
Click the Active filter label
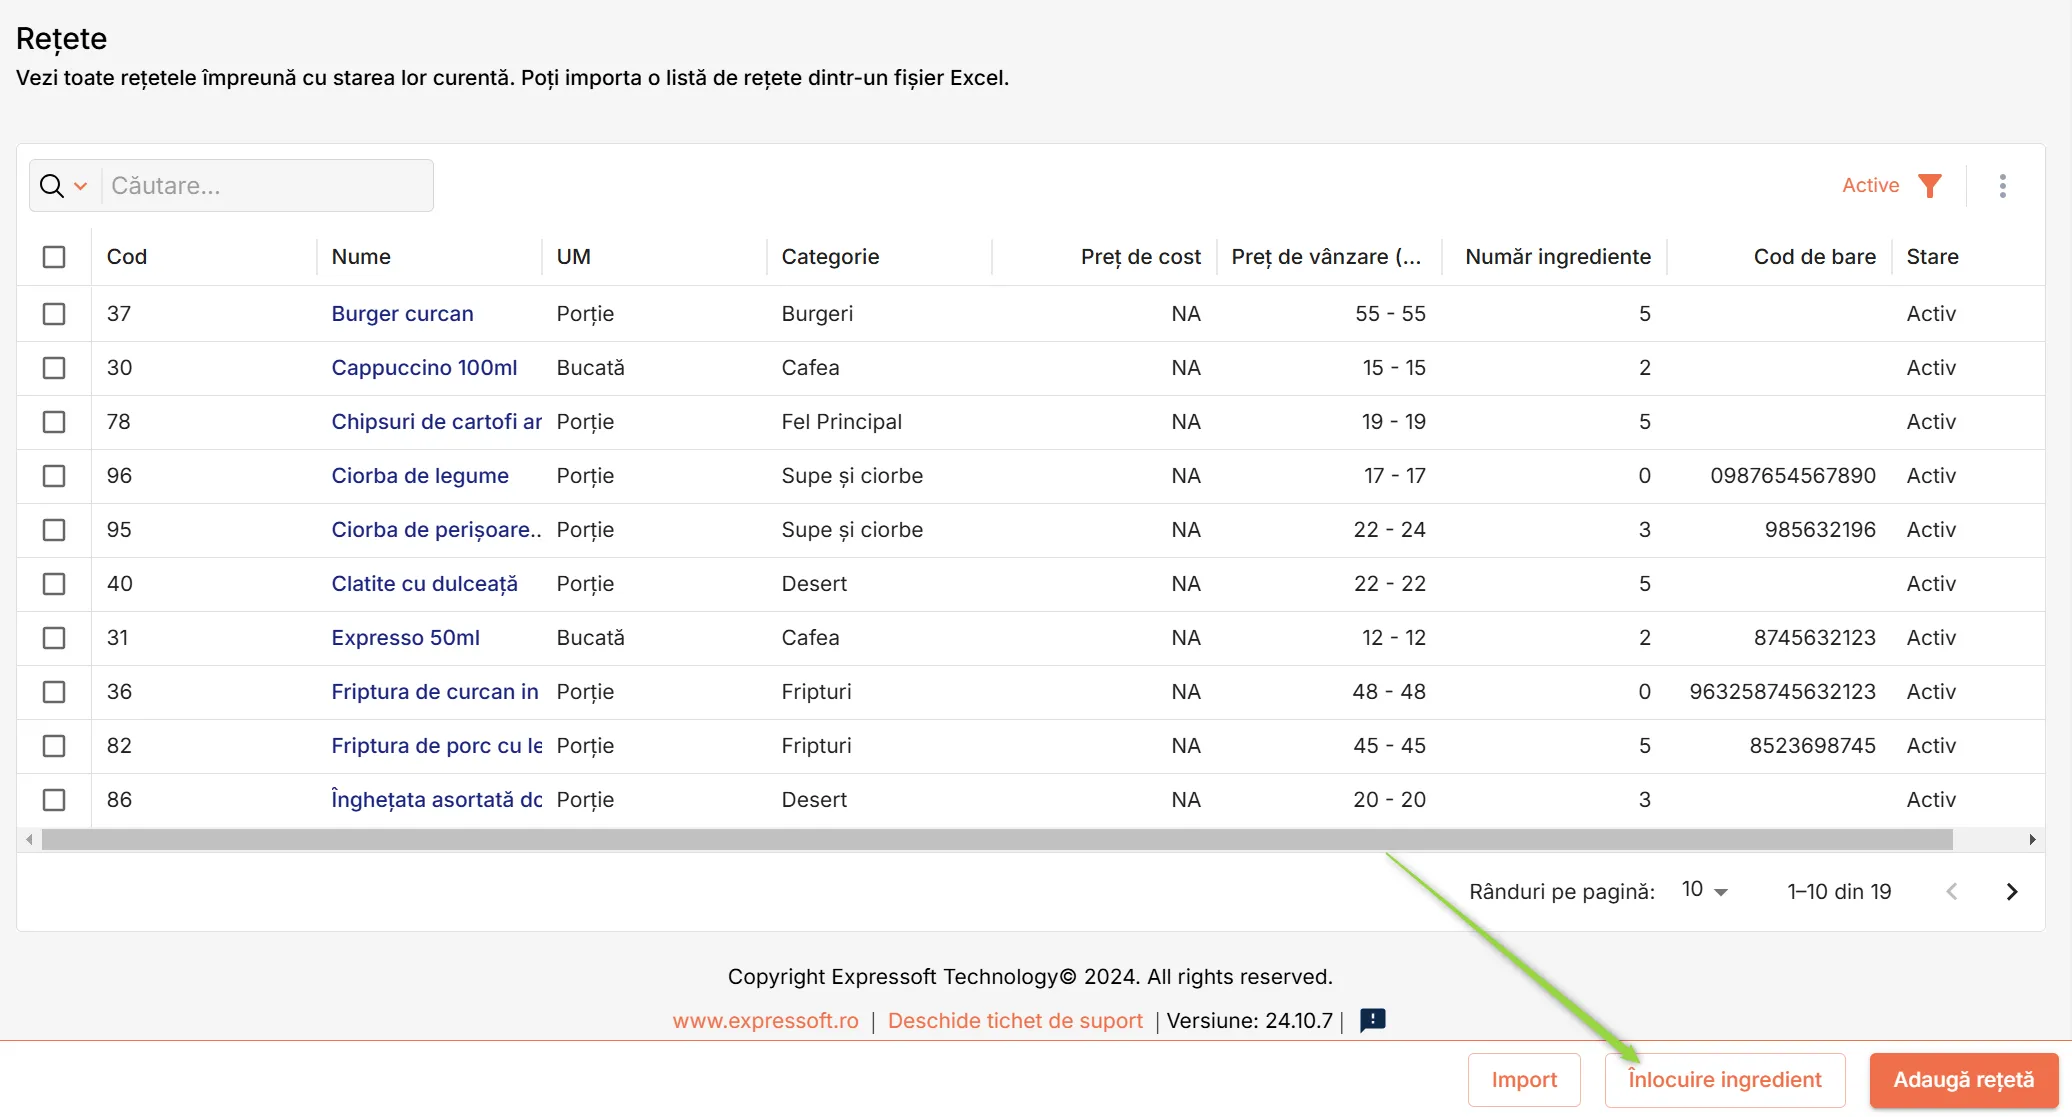point(1870,185)
